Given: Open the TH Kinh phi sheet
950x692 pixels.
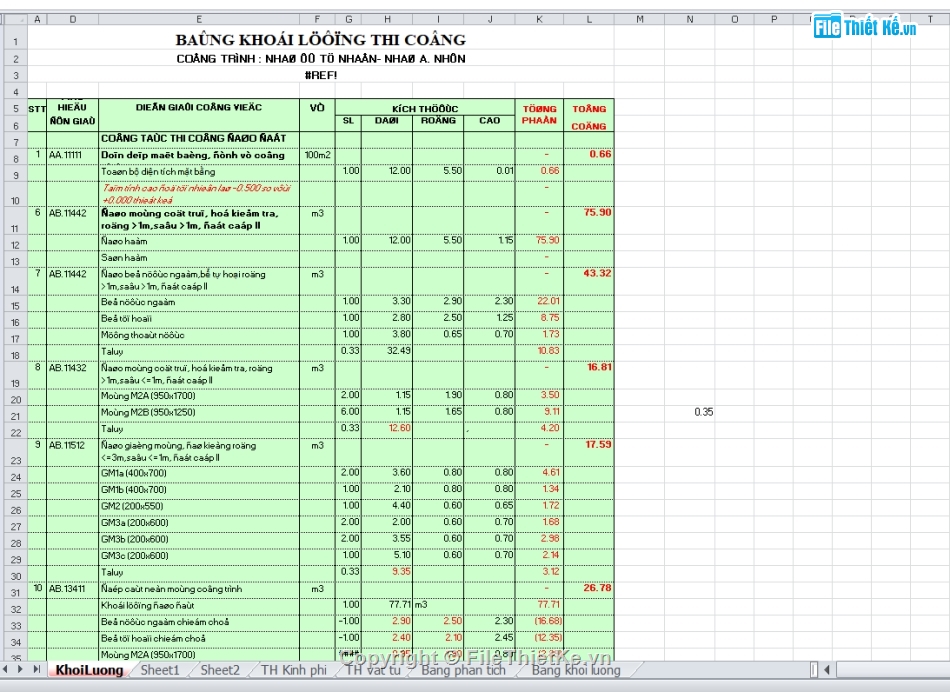Looking at the screenshot, I should 294,670.
